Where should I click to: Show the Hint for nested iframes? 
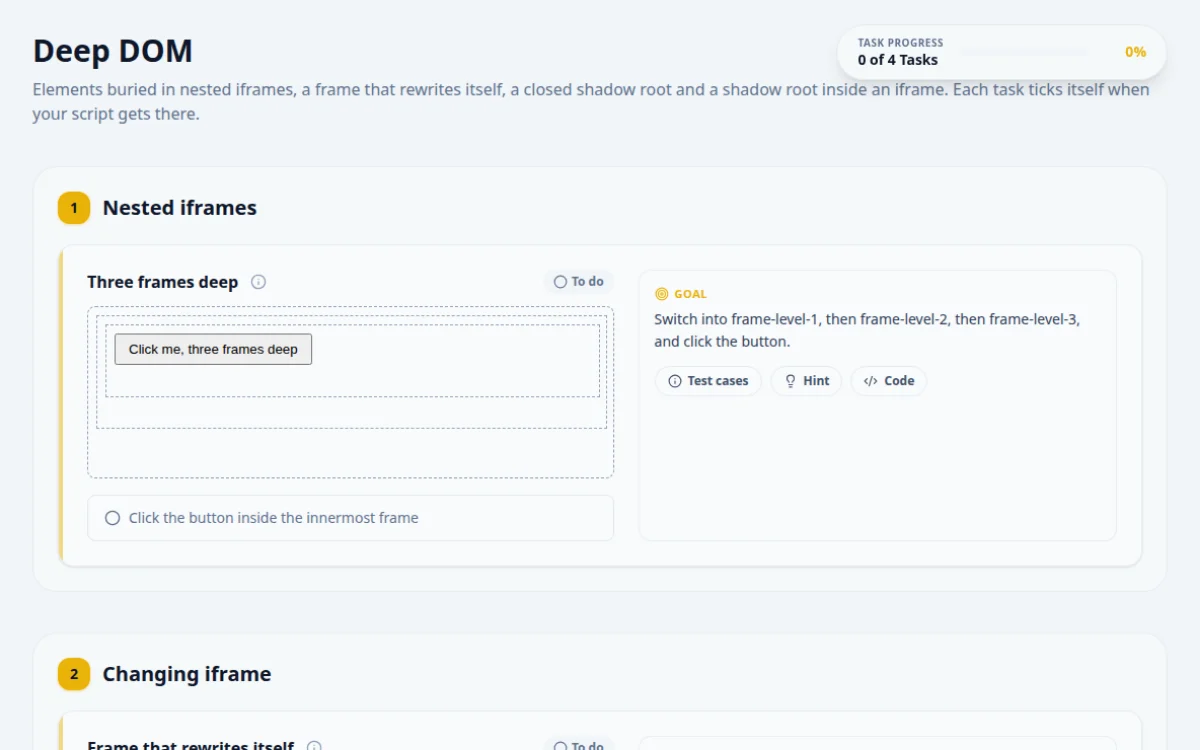(806, 381)
